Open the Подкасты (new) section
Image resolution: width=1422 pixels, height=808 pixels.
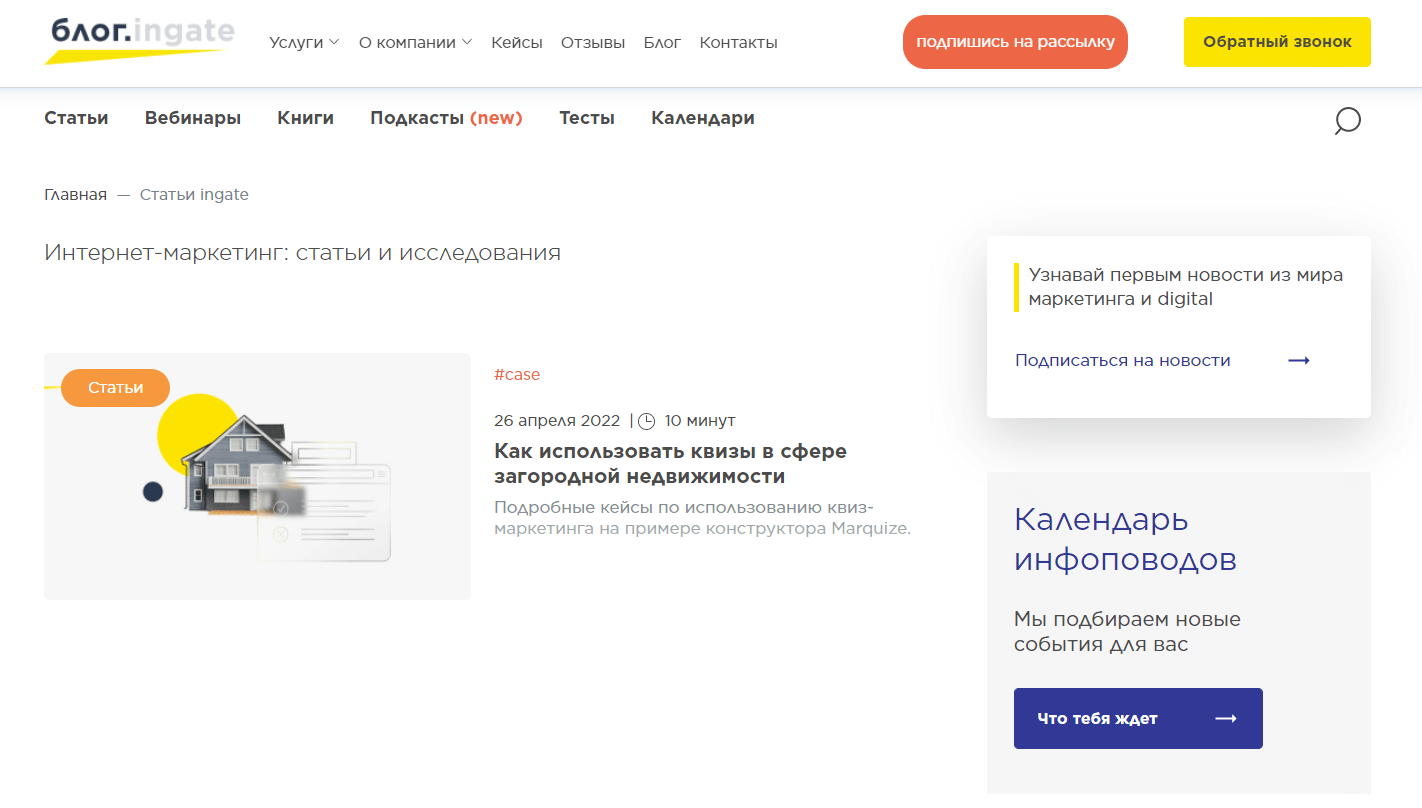click(x=446, y=118)
